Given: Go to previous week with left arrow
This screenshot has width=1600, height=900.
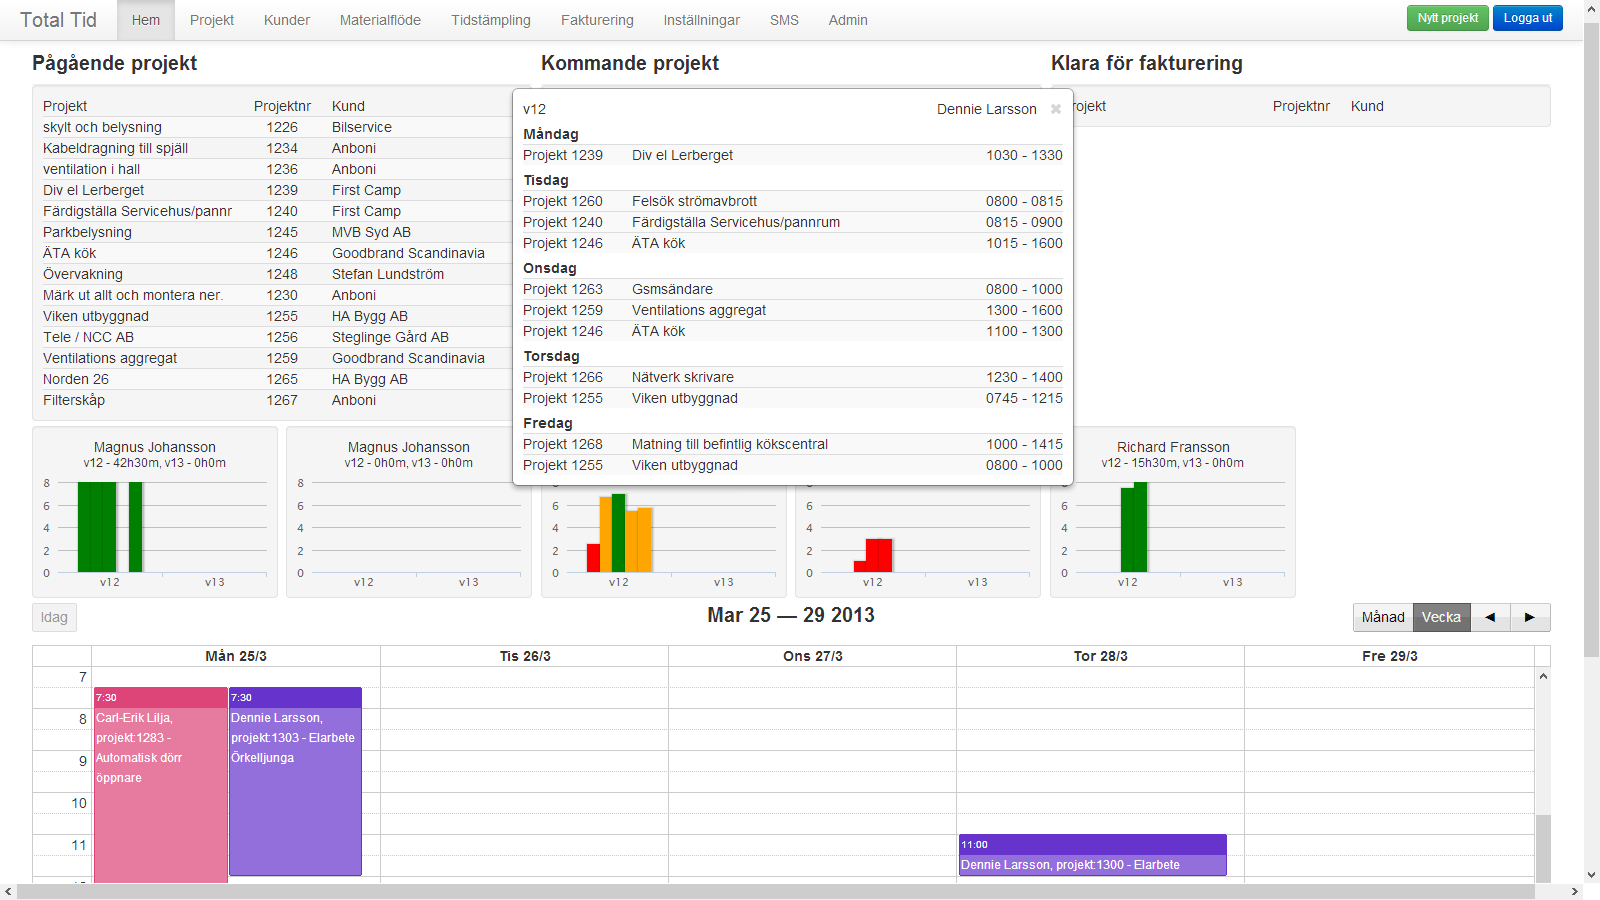Looking at the screenshot, I should tap(1490, 617).
